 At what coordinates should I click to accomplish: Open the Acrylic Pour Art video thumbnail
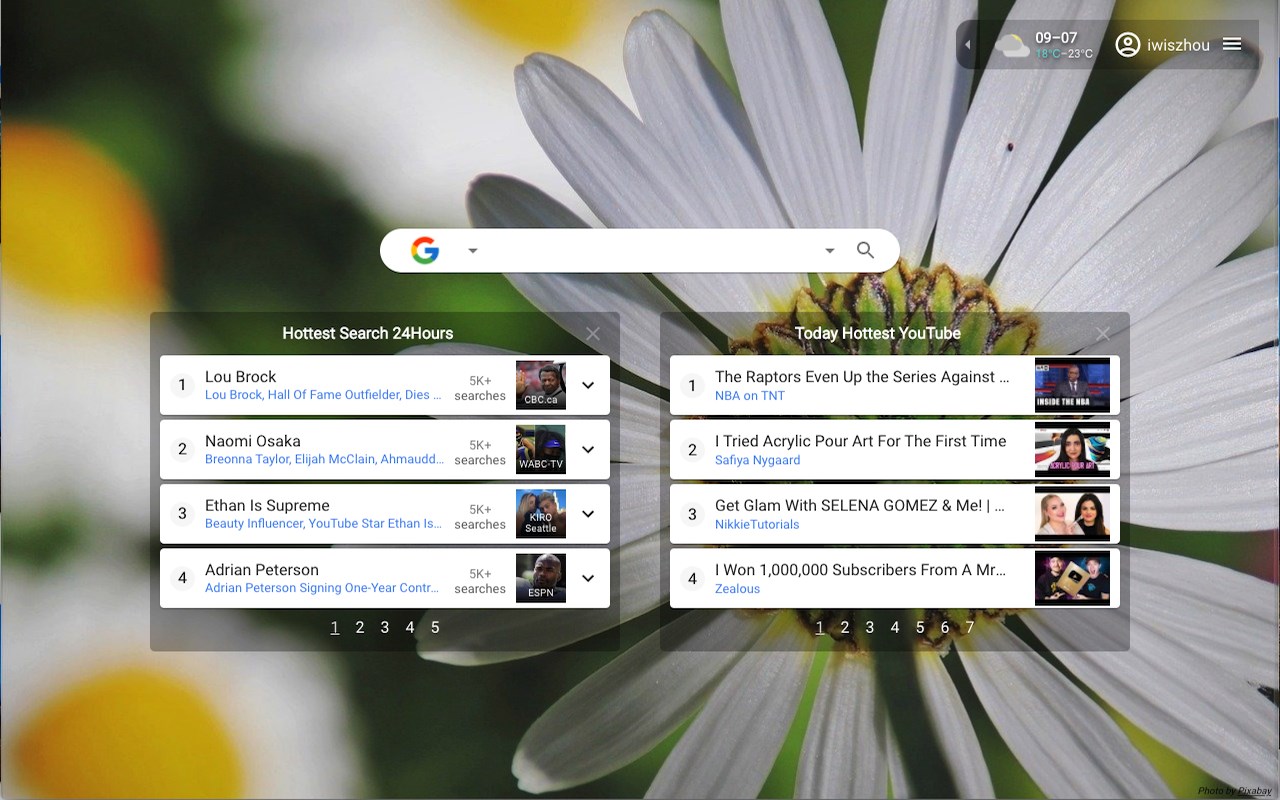[1073, 450]
